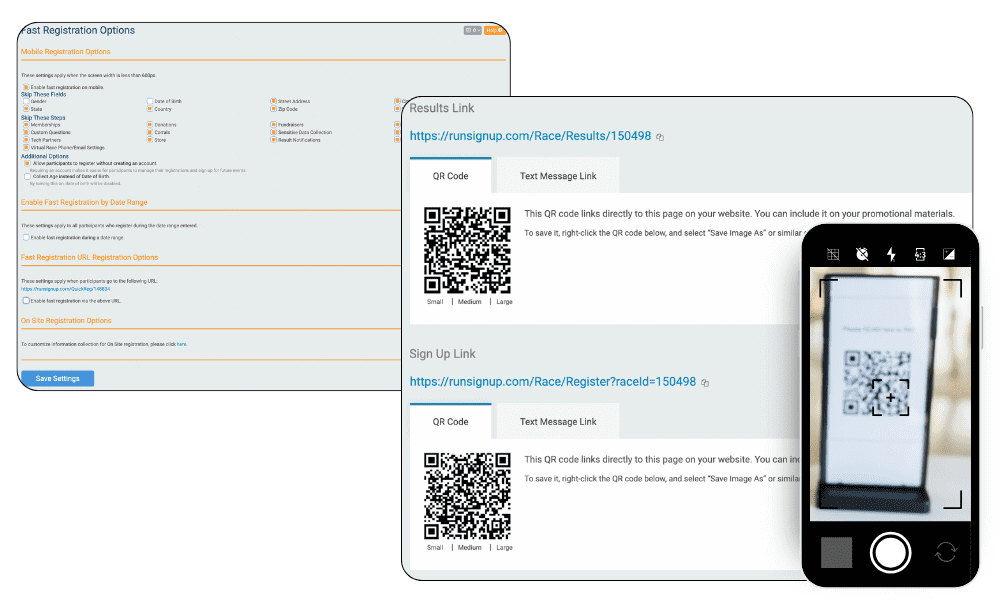Uncheck the Zip Code checkbox
This screenshot has width=1000, height=600.
click(x=274, y=108)
